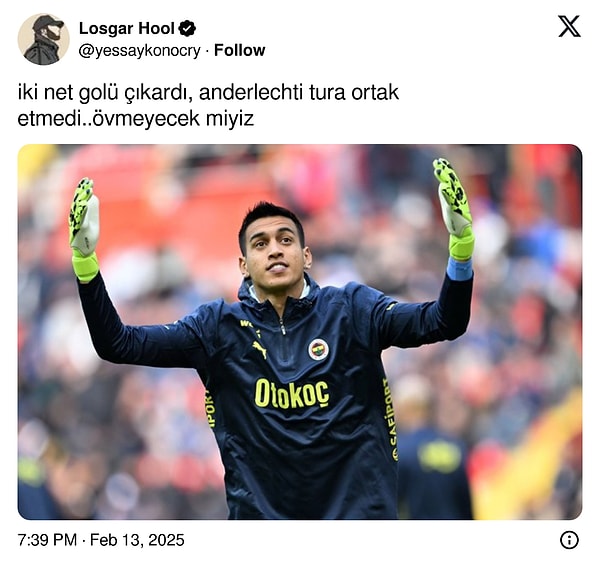Image resolution: width=600 pixels, height=570 pixels.
Task: Open the 7:39 PM timestamp link
Action: (47, 540)
